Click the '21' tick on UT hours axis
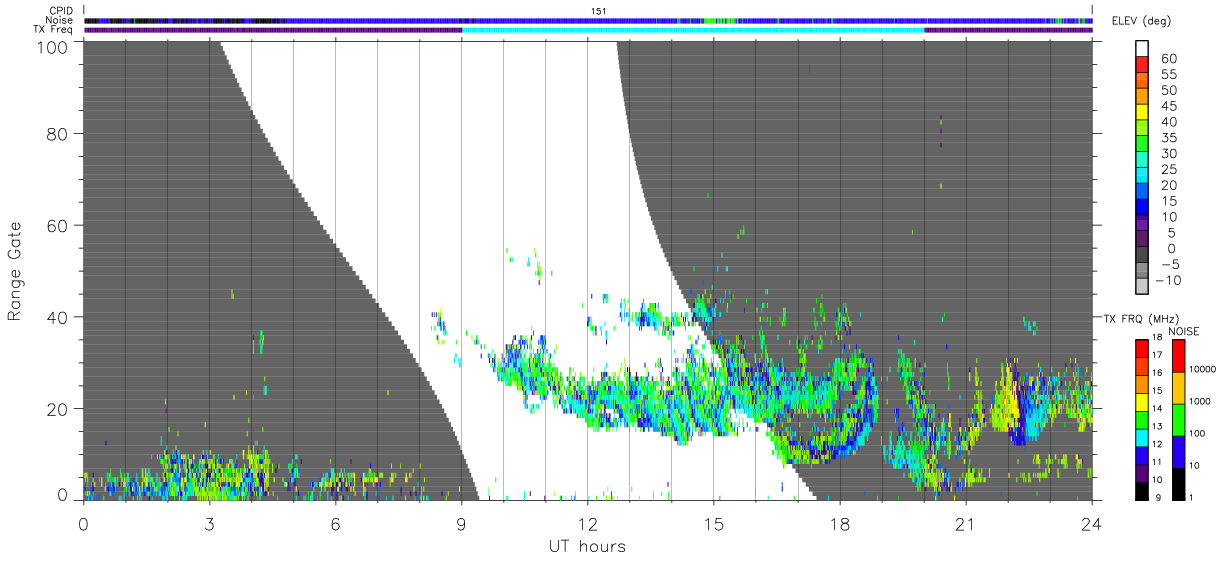The height and width of the screenshot is (567, 1228). (965, 525)
